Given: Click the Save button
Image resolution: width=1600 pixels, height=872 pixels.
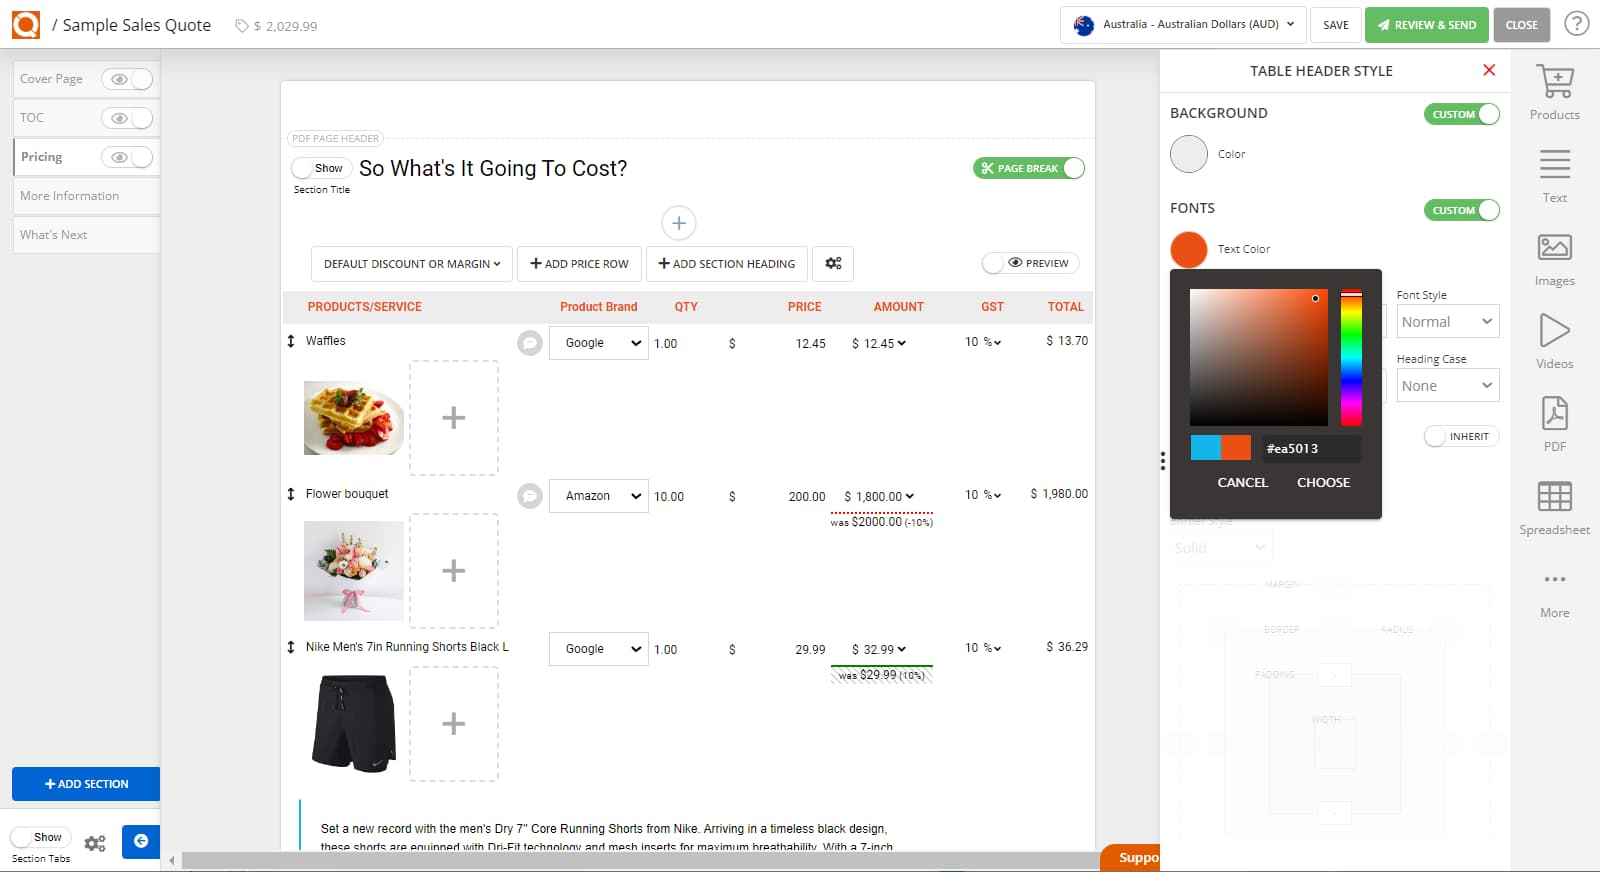Looking at the screenshot, I should [x=1336, y=25].
